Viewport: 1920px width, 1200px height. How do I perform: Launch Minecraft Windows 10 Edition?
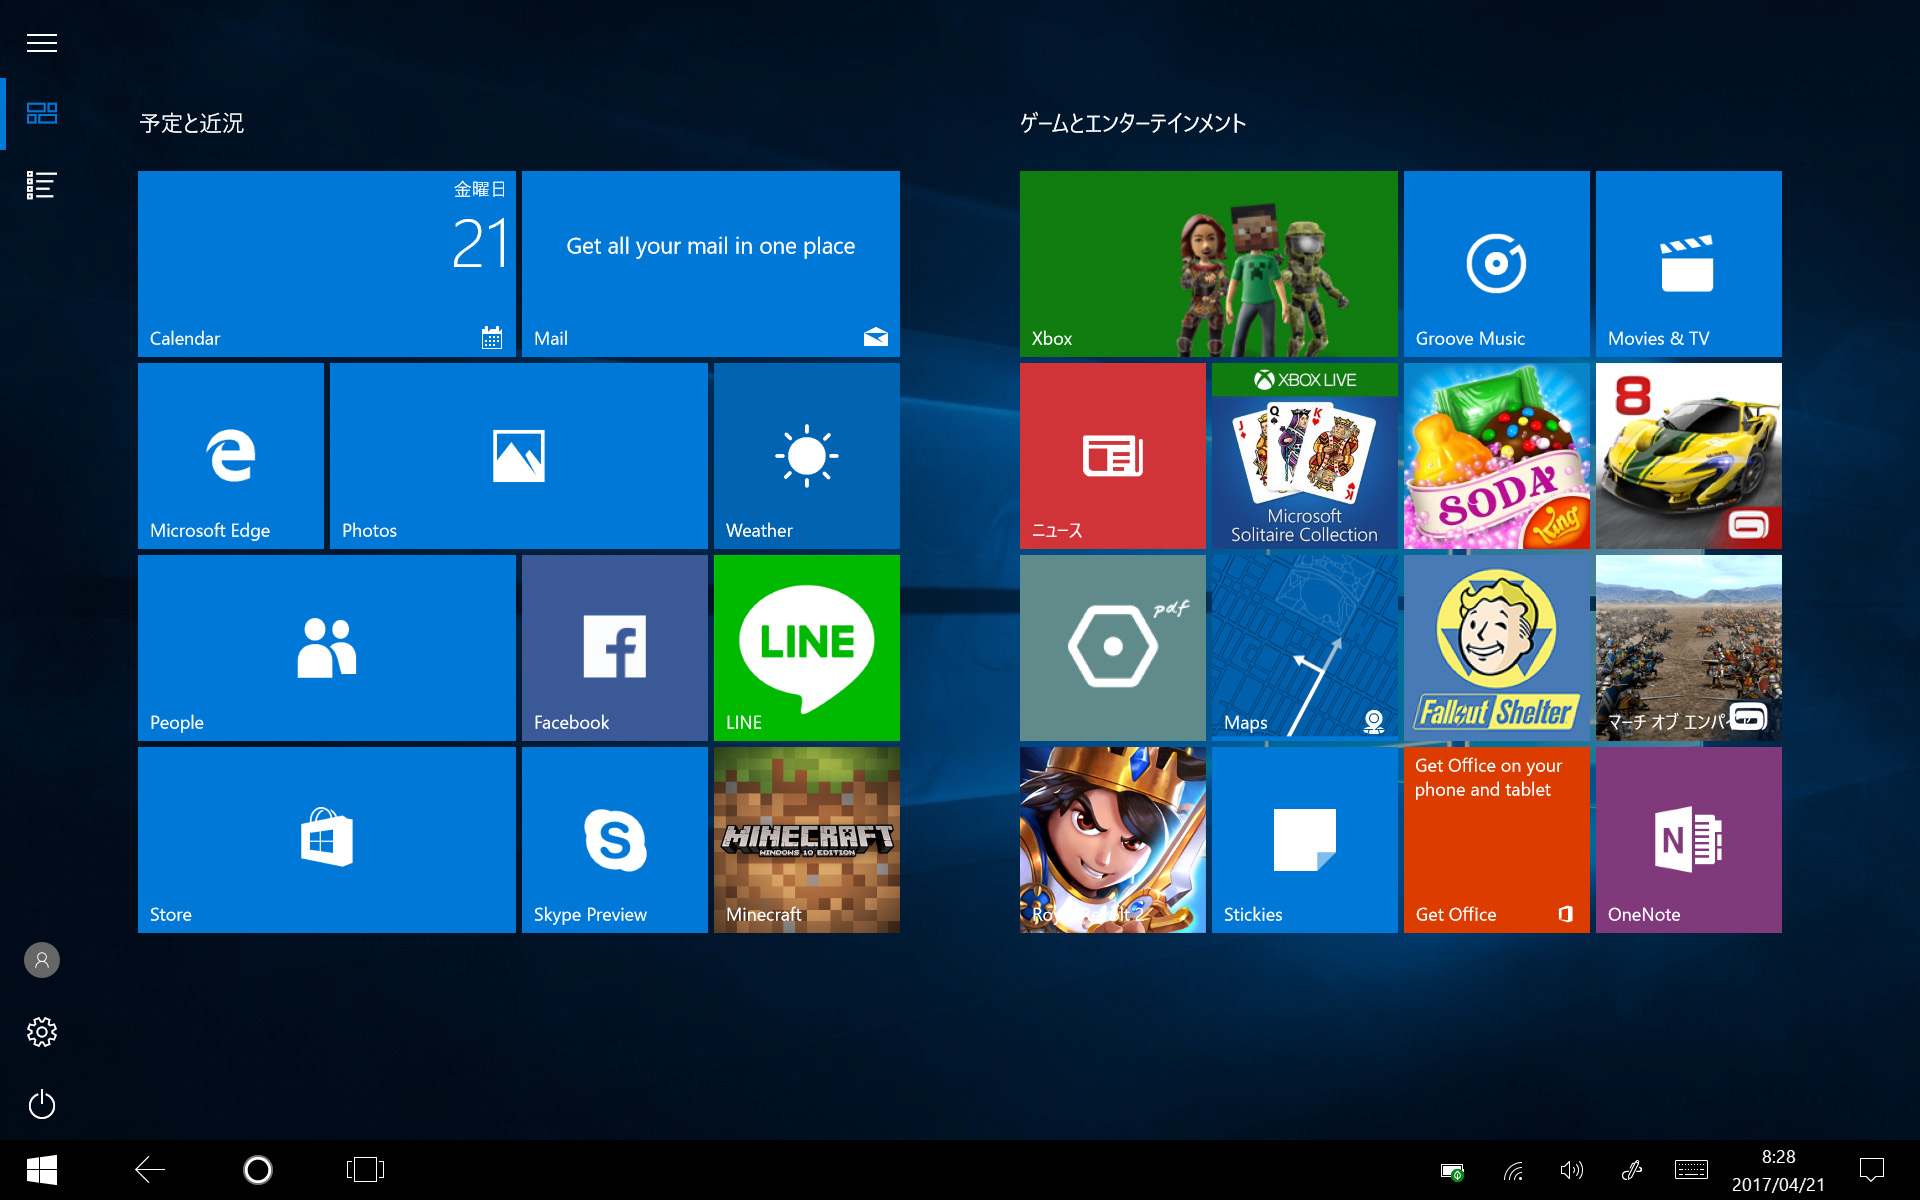806,840
